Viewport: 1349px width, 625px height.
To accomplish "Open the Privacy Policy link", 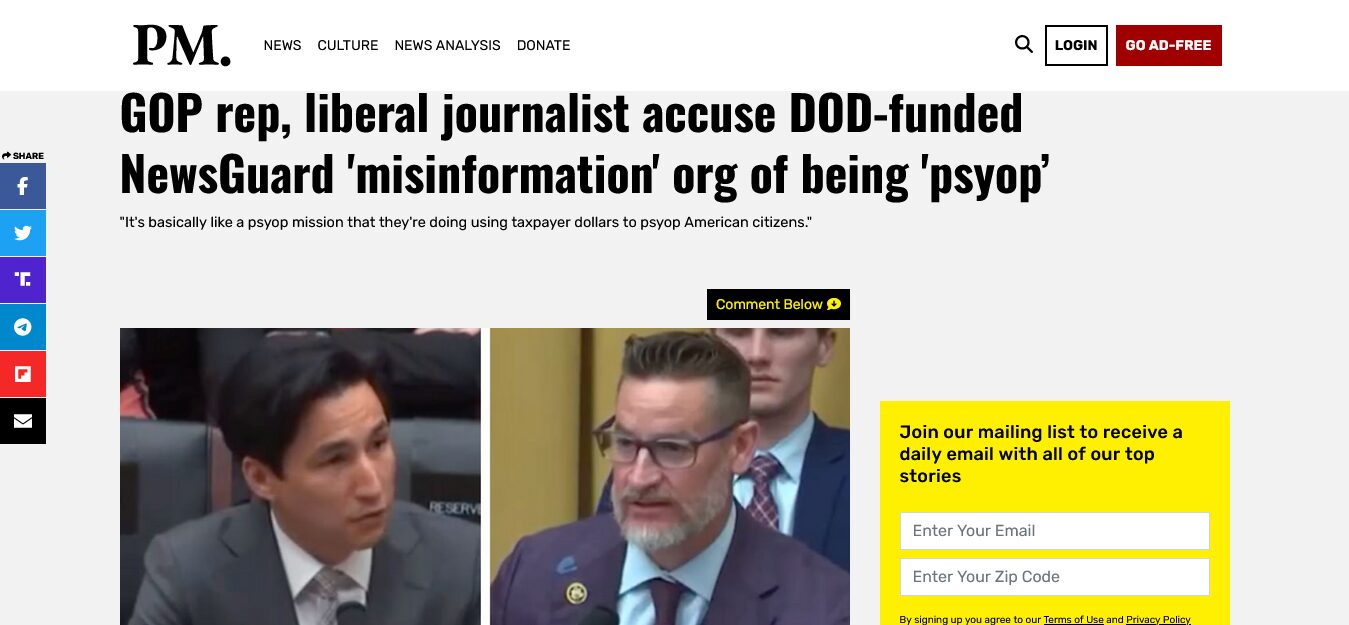I will [x=1158, y=620].
